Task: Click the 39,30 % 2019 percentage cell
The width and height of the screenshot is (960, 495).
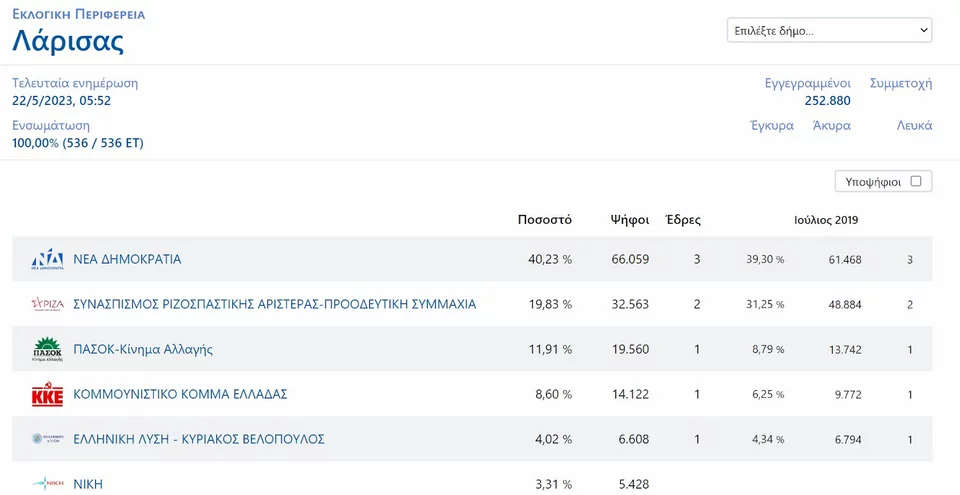Action: [x=765, y=260]
